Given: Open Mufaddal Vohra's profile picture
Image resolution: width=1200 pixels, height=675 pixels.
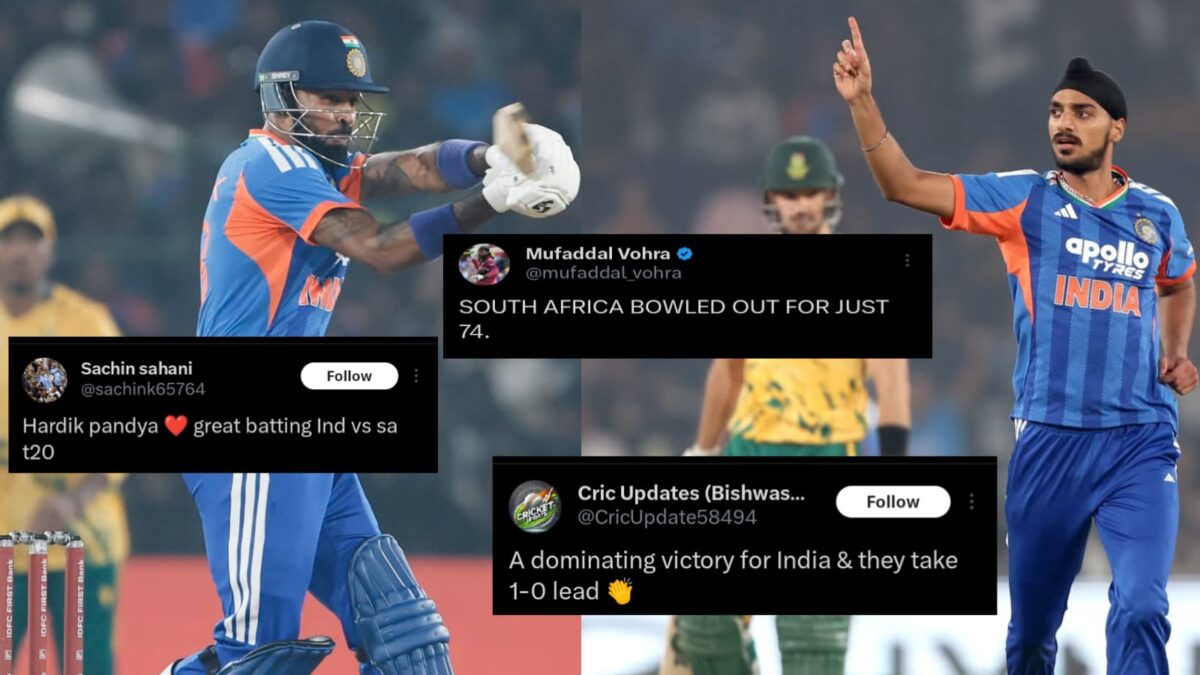Looking at the screenshot, I should [x=484, y=264].
